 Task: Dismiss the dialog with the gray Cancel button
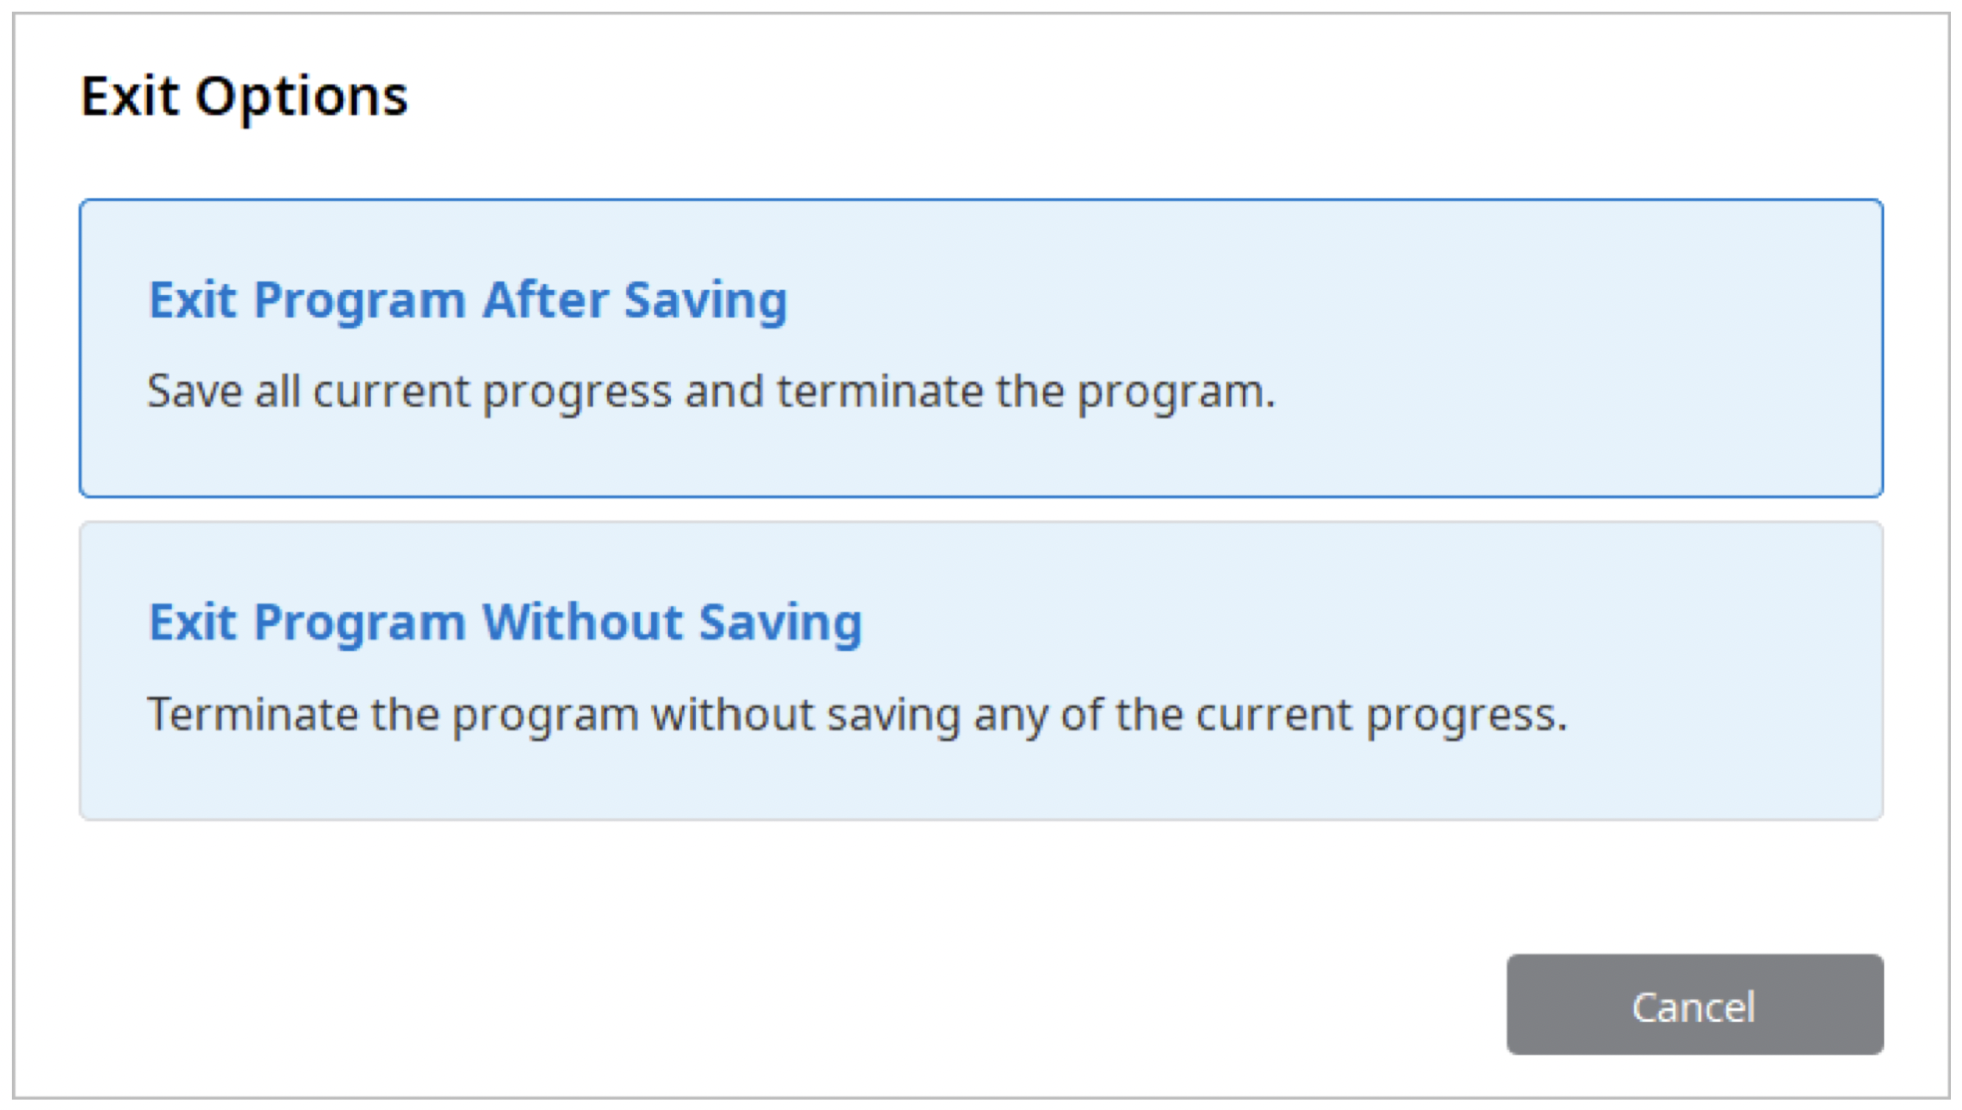[x=1694, y=1004]
